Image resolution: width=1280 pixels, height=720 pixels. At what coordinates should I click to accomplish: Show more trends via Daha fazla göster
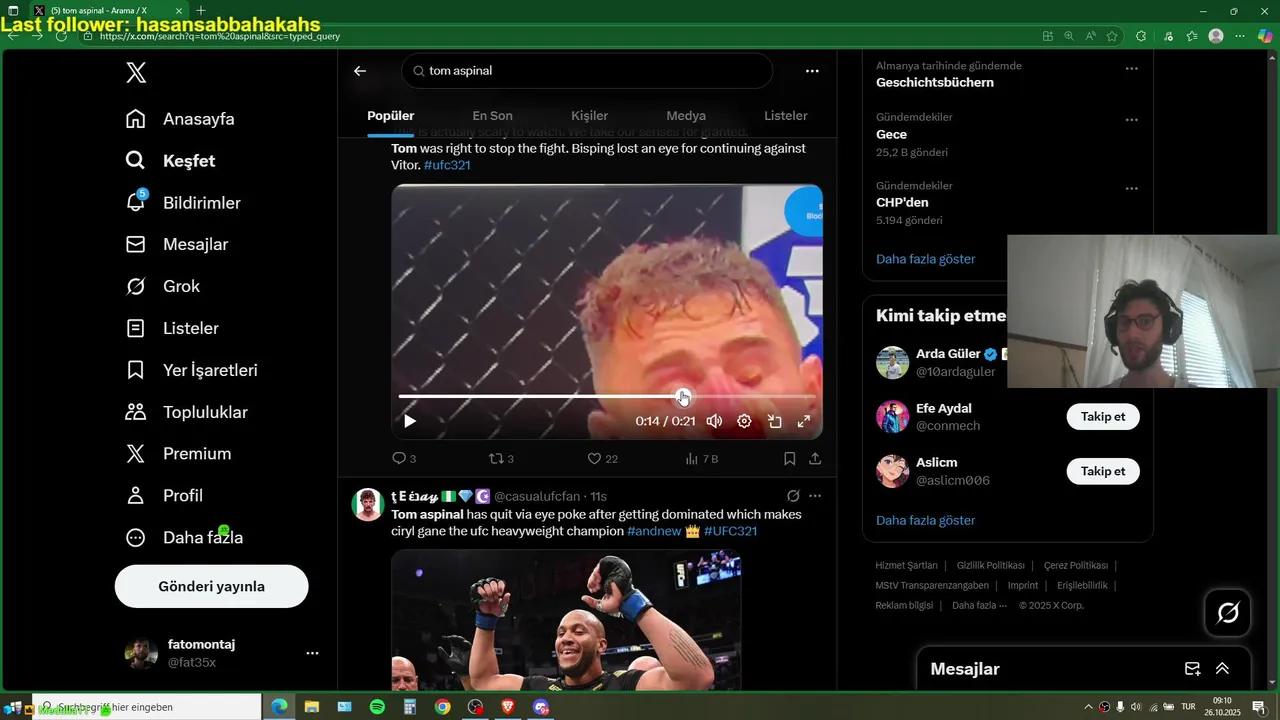pos(925,259)
